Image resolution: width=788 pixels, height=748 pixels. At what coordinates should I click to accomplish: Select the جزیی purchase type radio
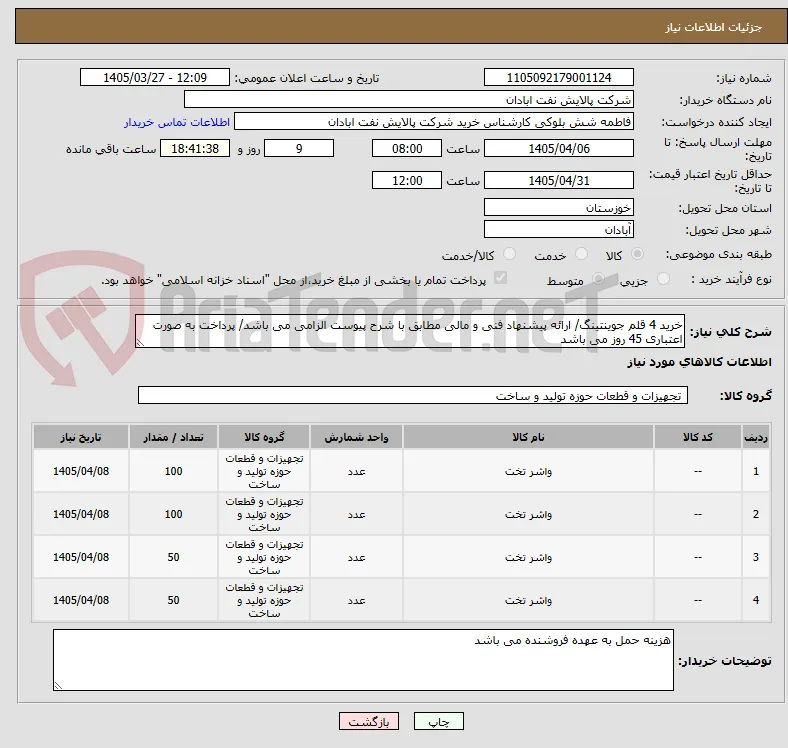pos(663,278)
